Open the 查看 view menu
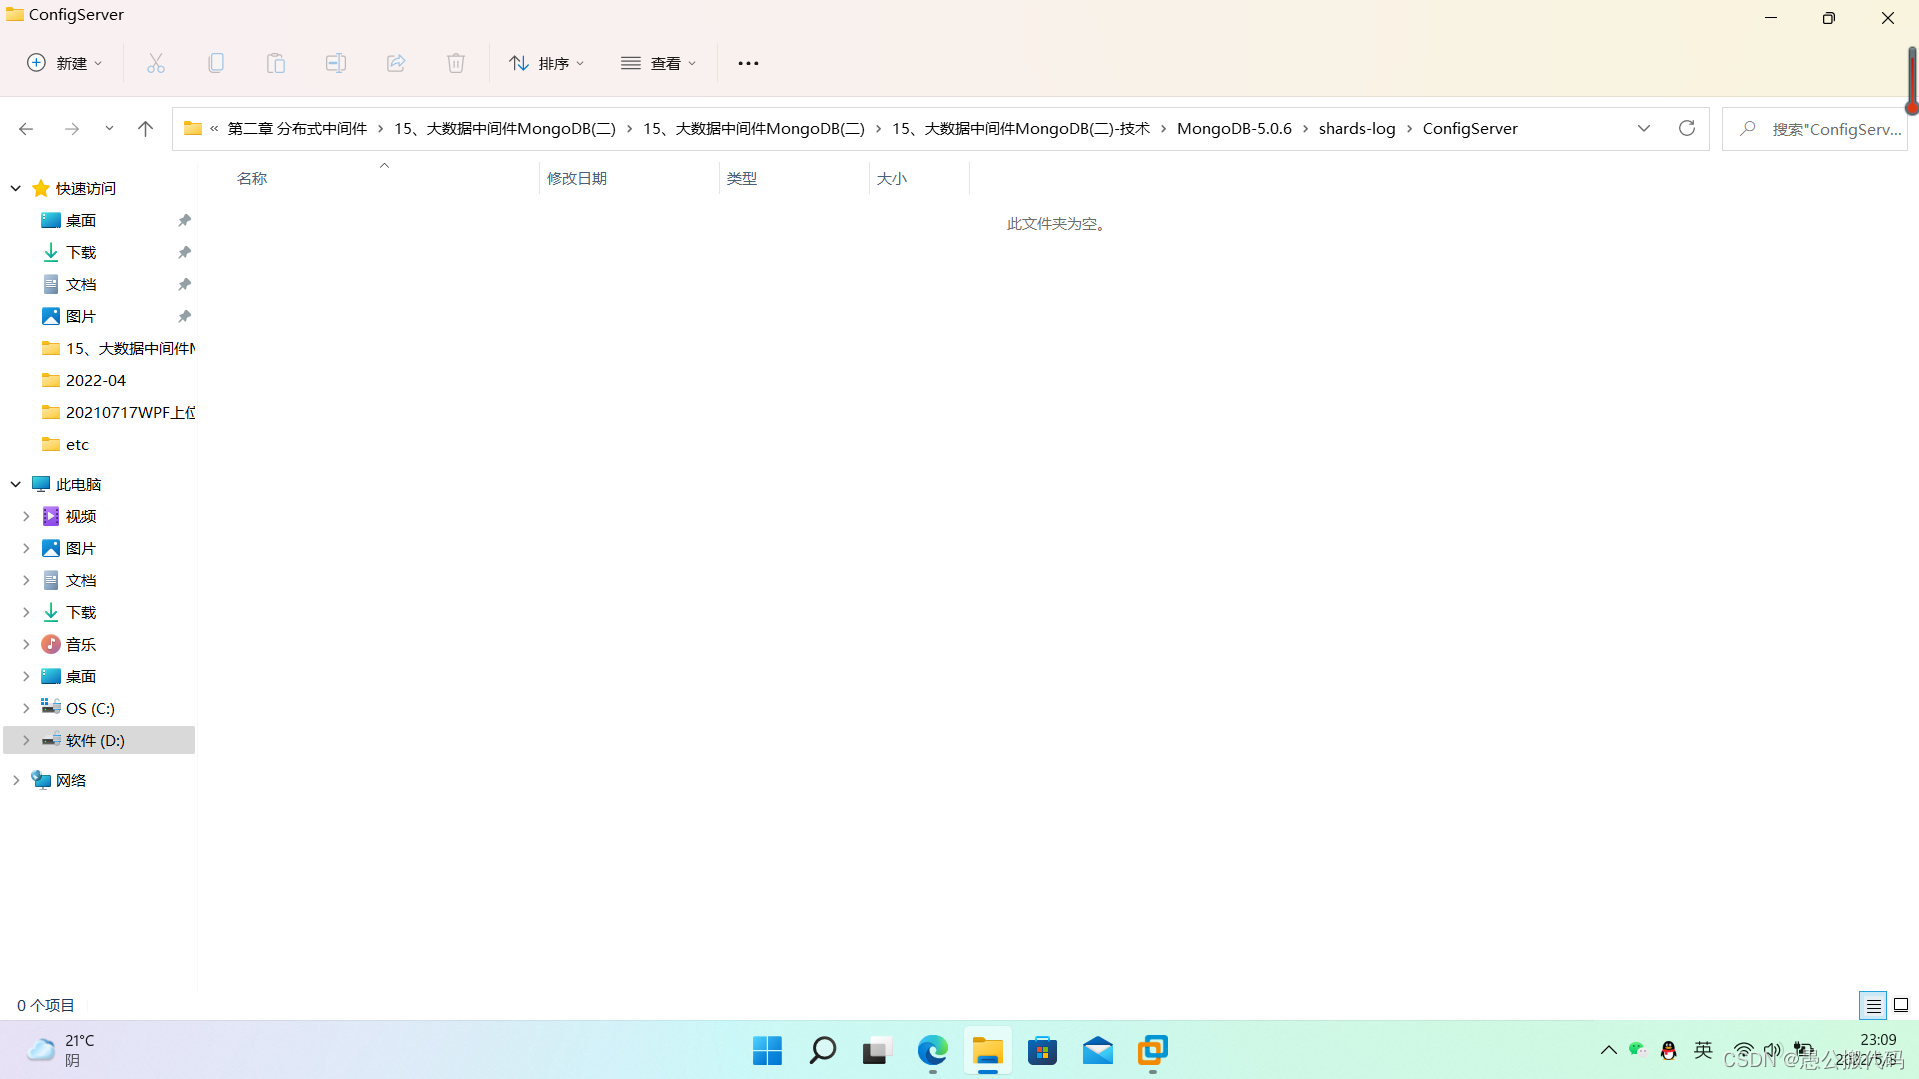This screenshot has height=1079, width=1919. point(658,62)
